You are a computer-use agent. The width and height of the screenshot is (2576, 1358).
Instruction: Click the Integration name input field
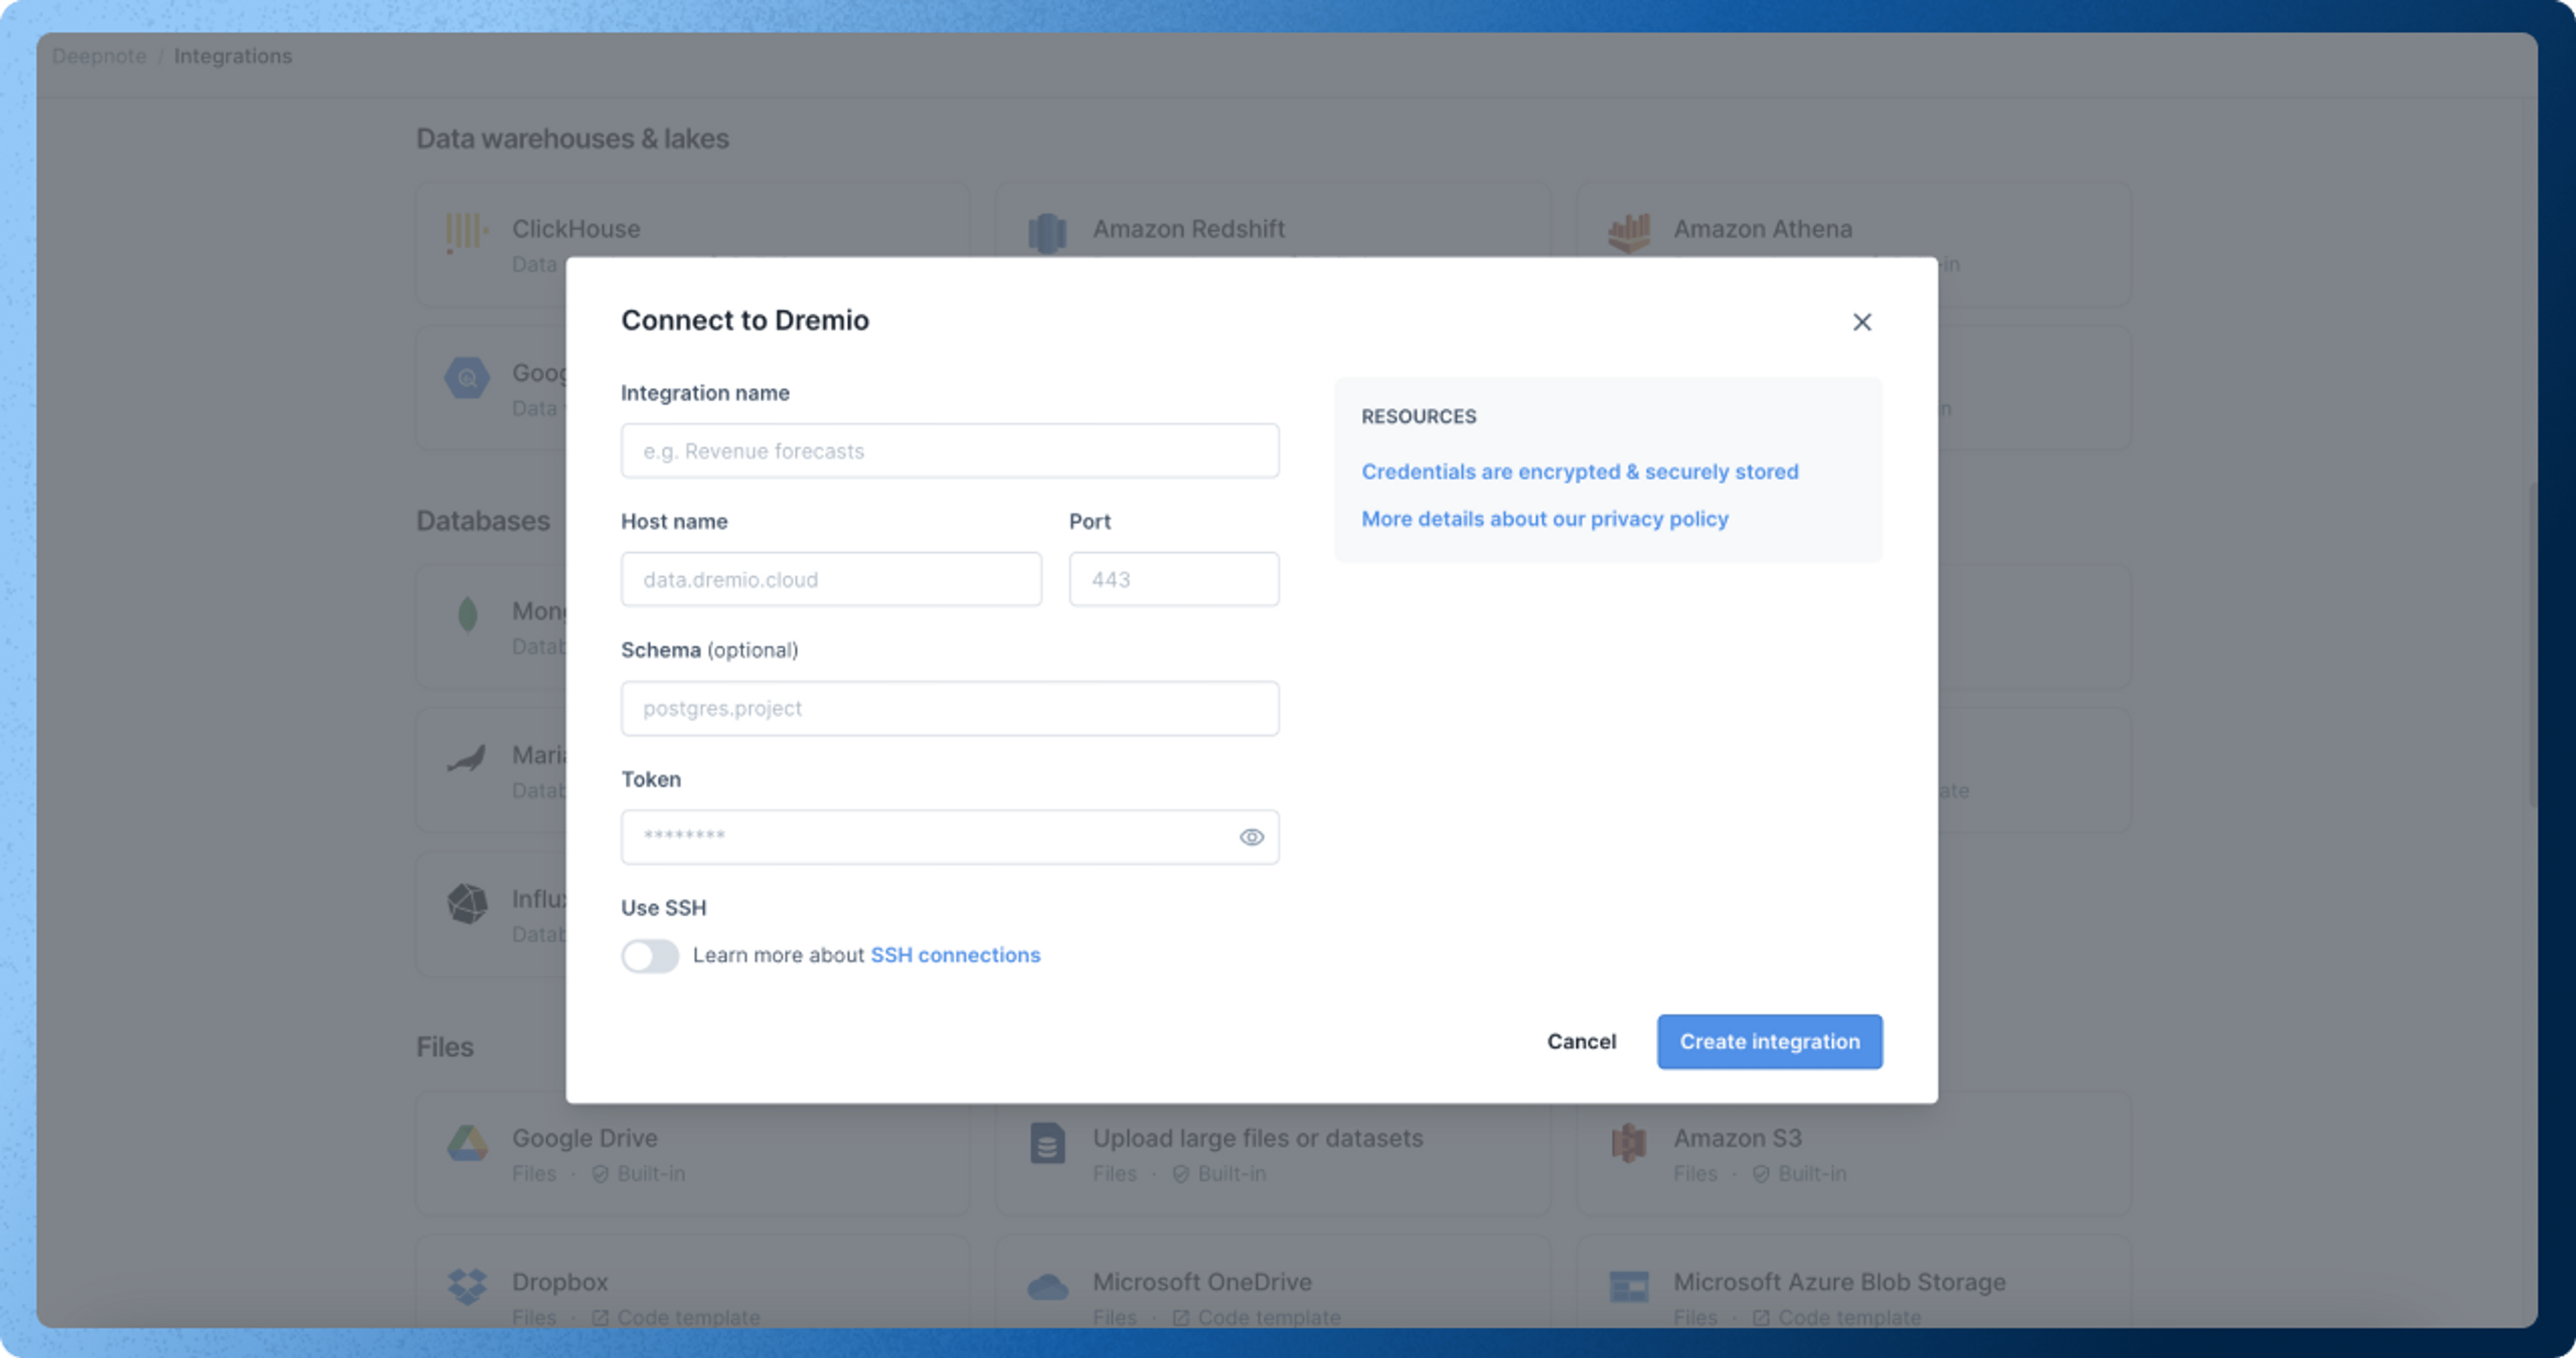tap(949, 451)
